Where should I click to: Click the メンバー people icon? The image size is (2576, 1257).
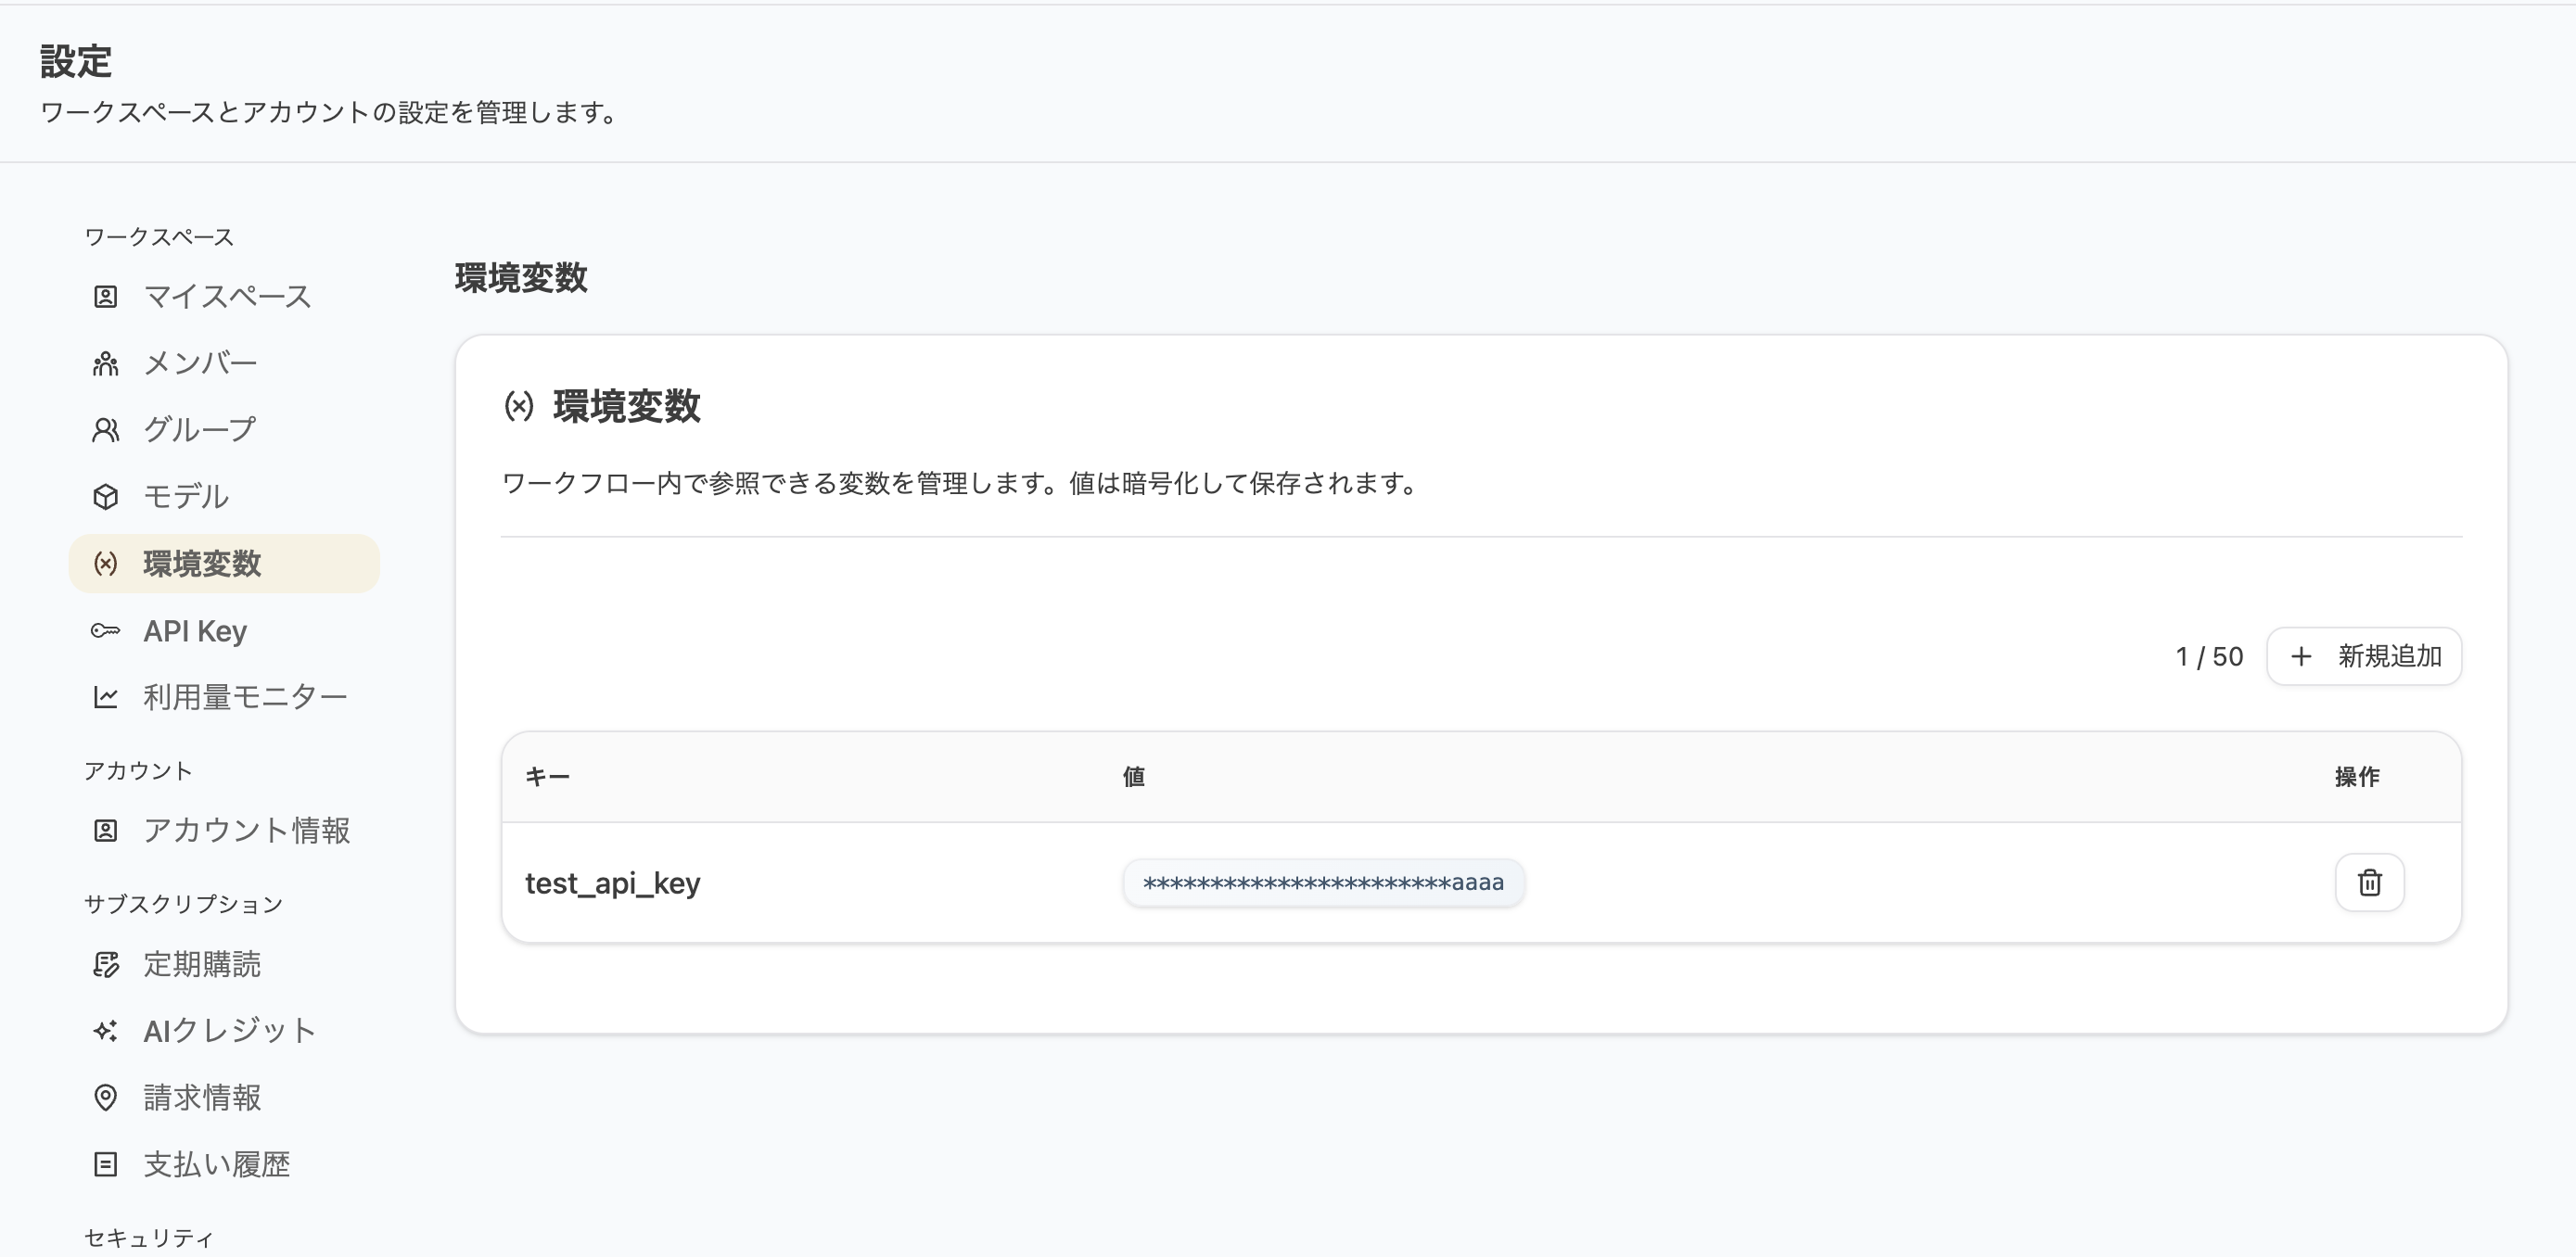tap(105, 364)
